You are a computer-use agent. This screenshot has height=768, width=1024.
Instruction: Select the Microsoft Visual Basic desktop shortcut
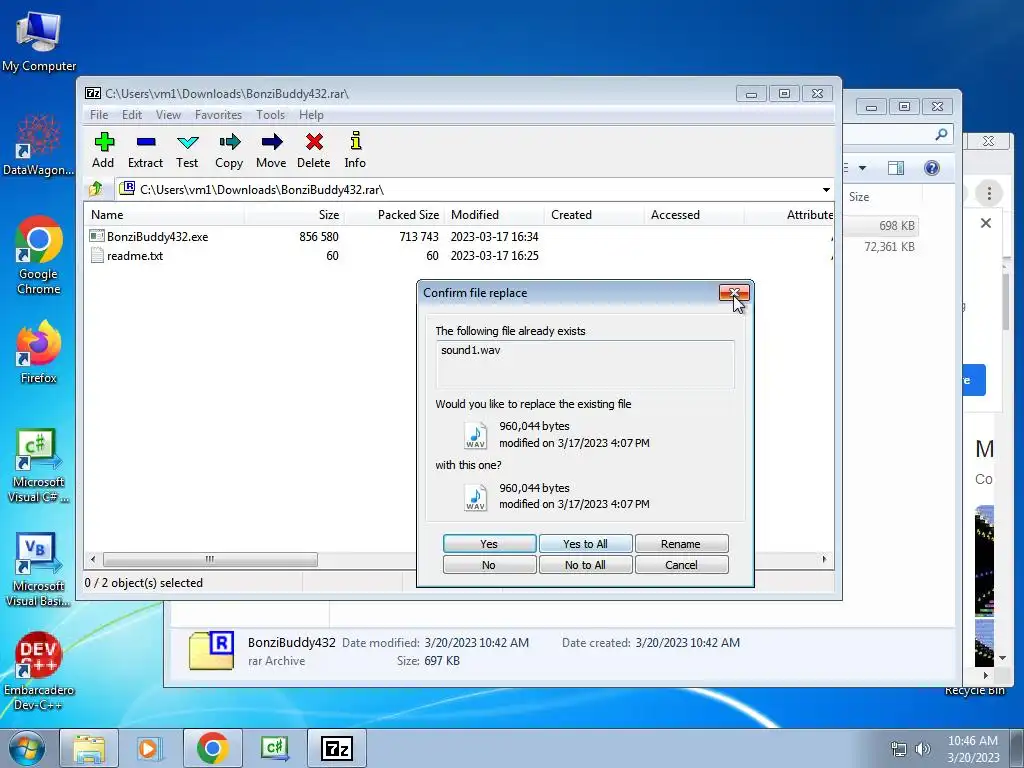pos(39,570)
